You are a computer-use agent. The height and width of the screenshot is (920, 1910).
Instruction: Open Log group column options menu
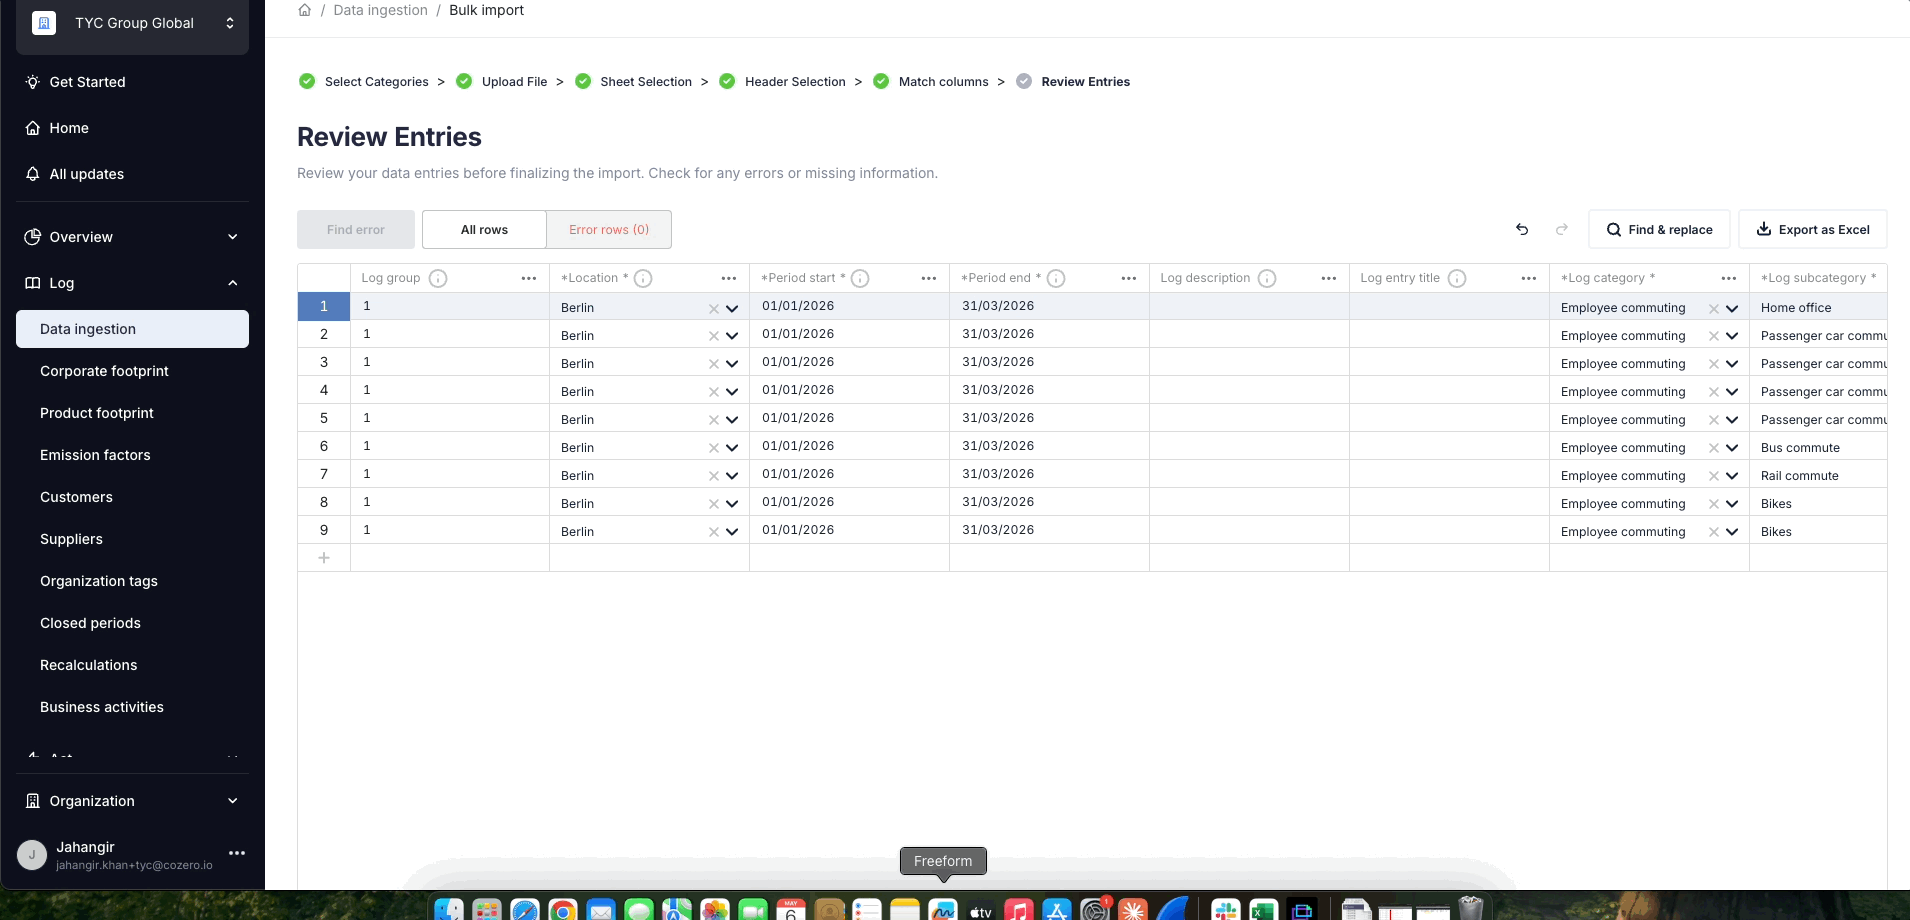[x=529, y=278]
